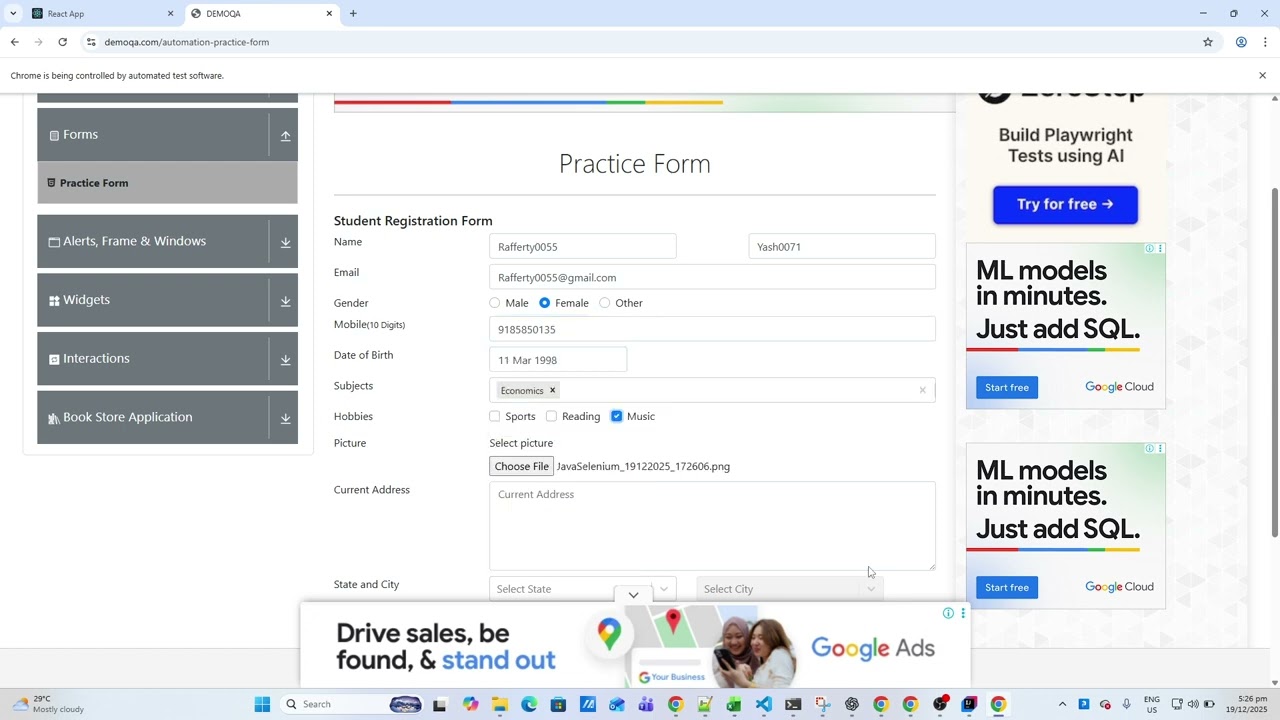Click the volume icon in system tray
The height and width of the screenshot is (720, 1280).
(x=1192, y=704)
